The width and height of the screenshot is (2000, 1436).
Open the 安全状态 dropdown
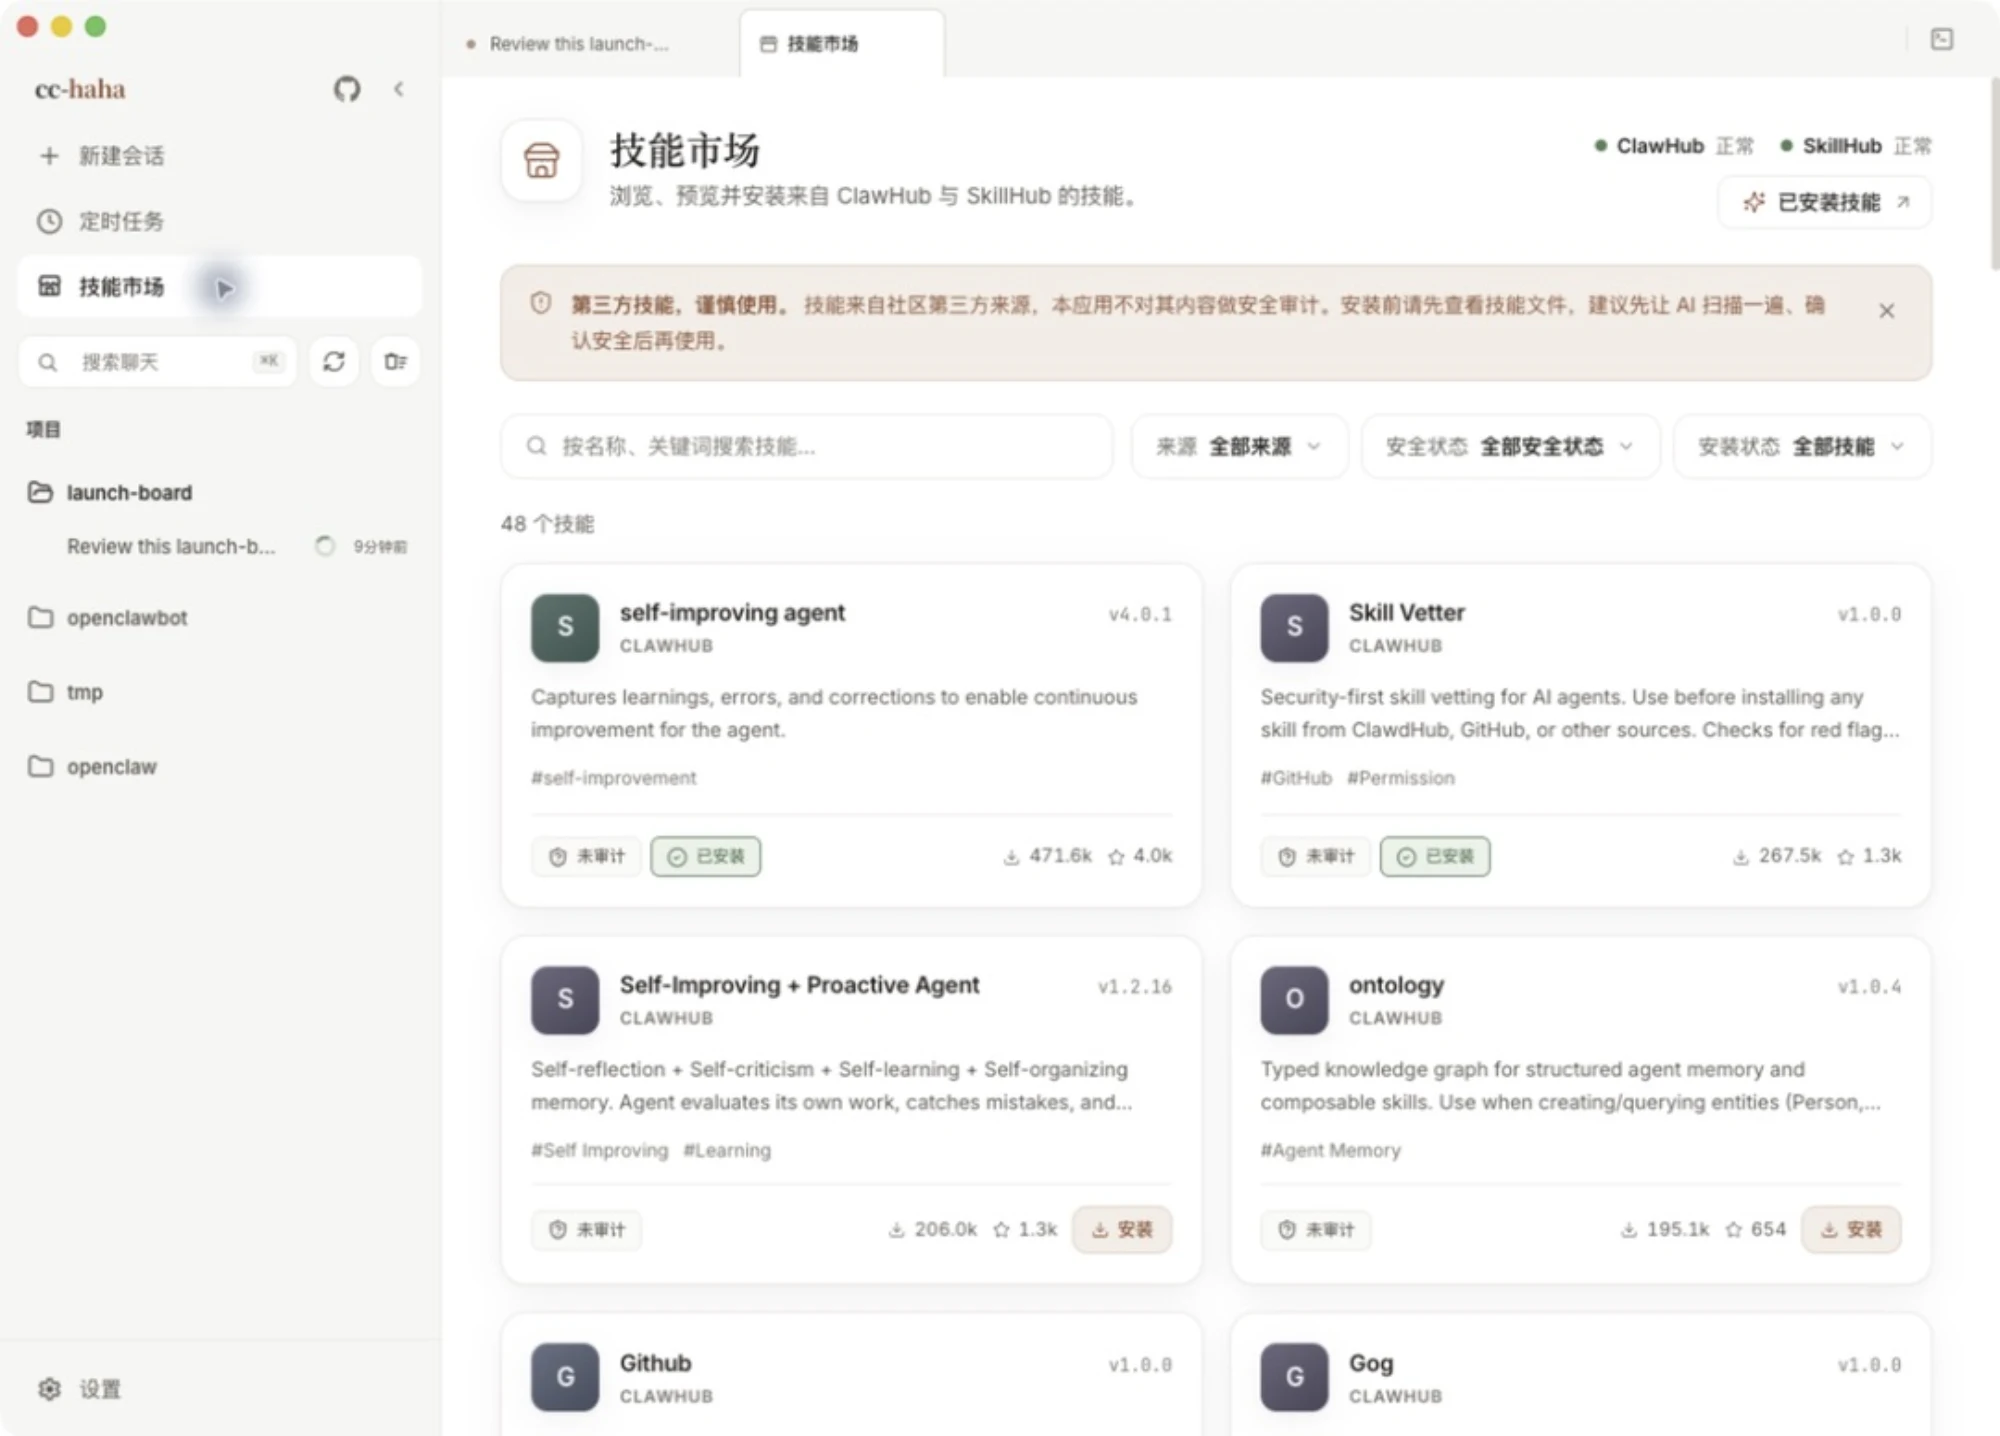pyautogui.click(x=1510, y=446)
